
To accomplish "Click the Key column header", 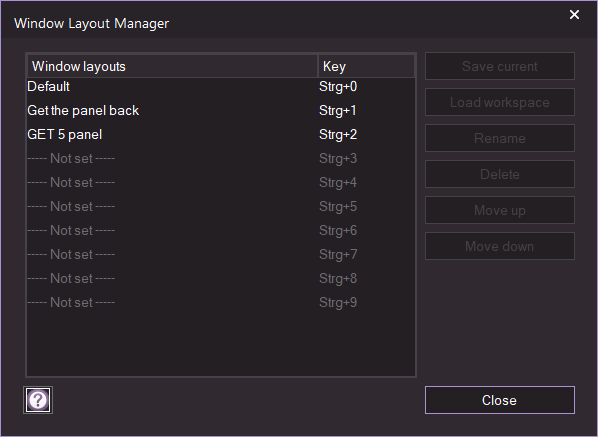I will click(x=366, y=66).
